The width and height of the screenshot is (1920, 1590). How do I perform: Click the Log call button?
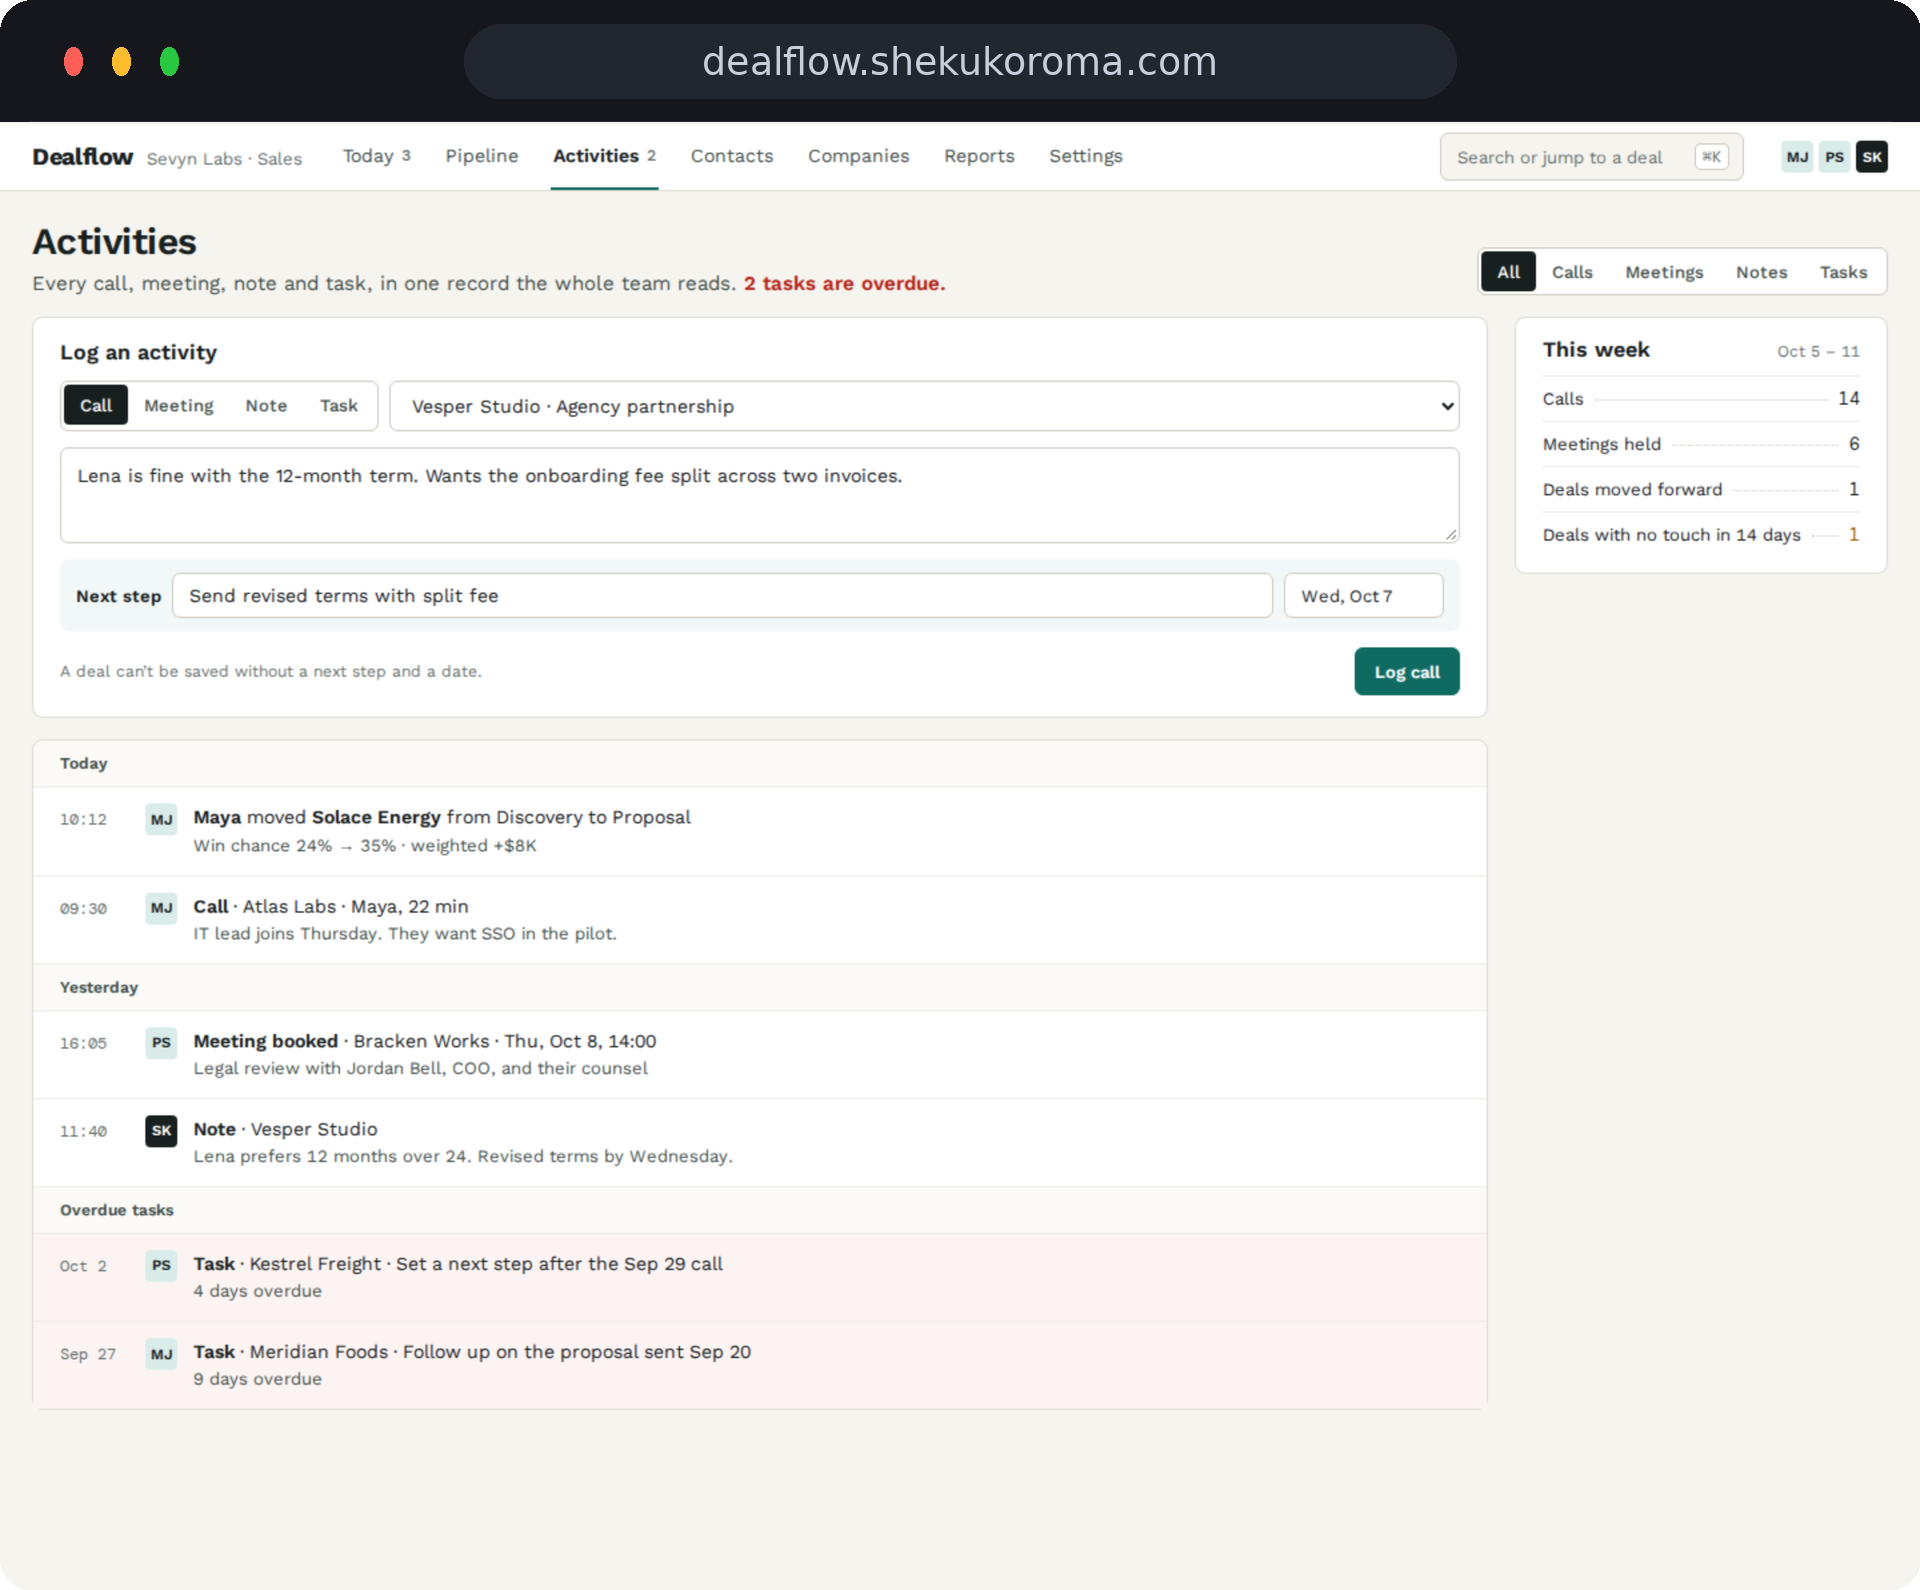[1407, 672]
